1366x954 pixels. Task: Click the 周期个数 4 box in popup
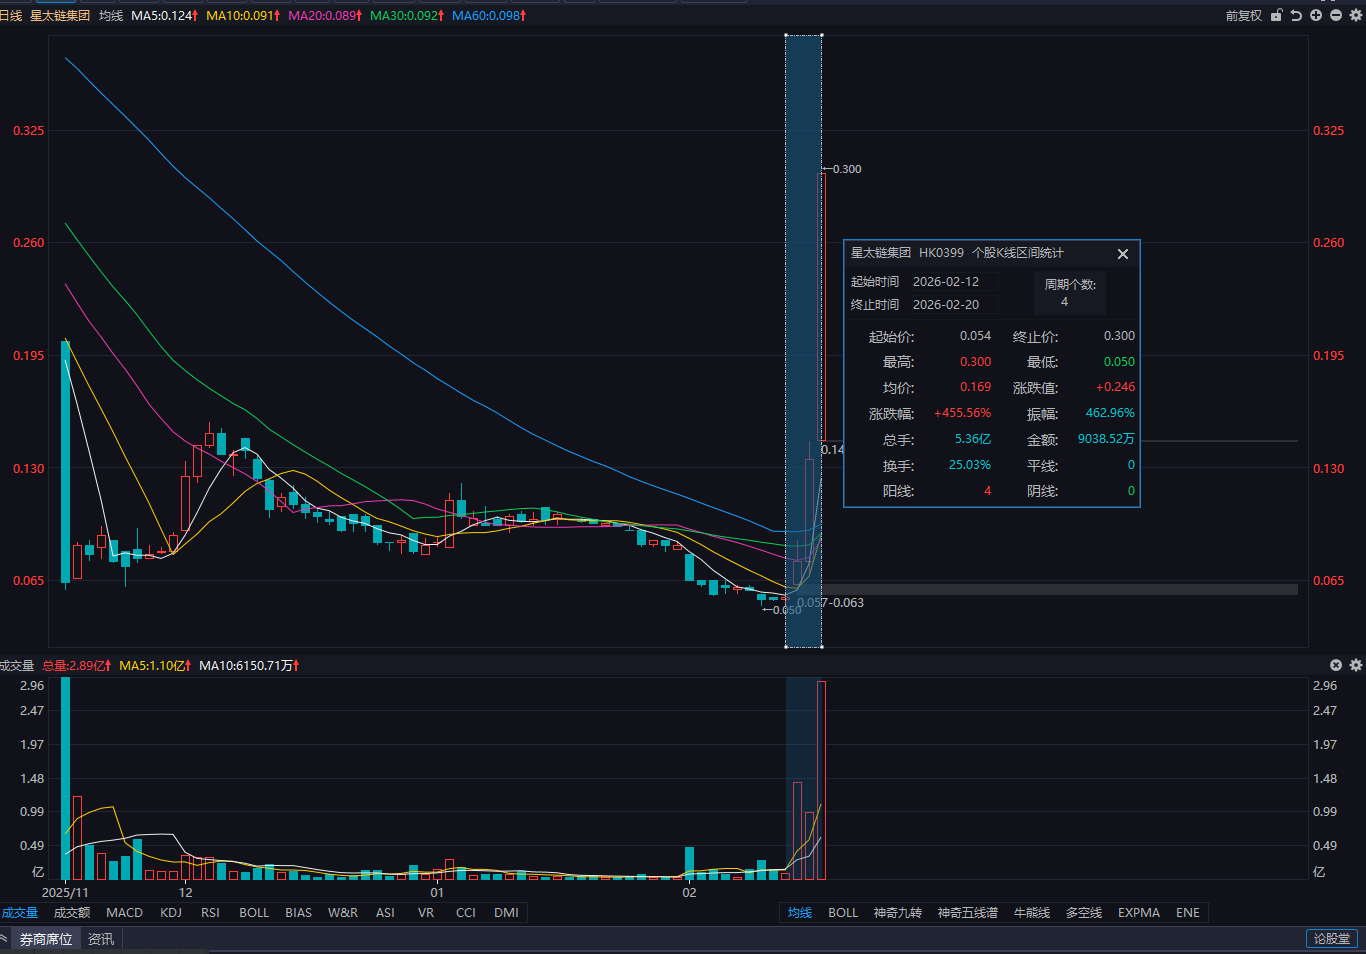[1070, 293]
